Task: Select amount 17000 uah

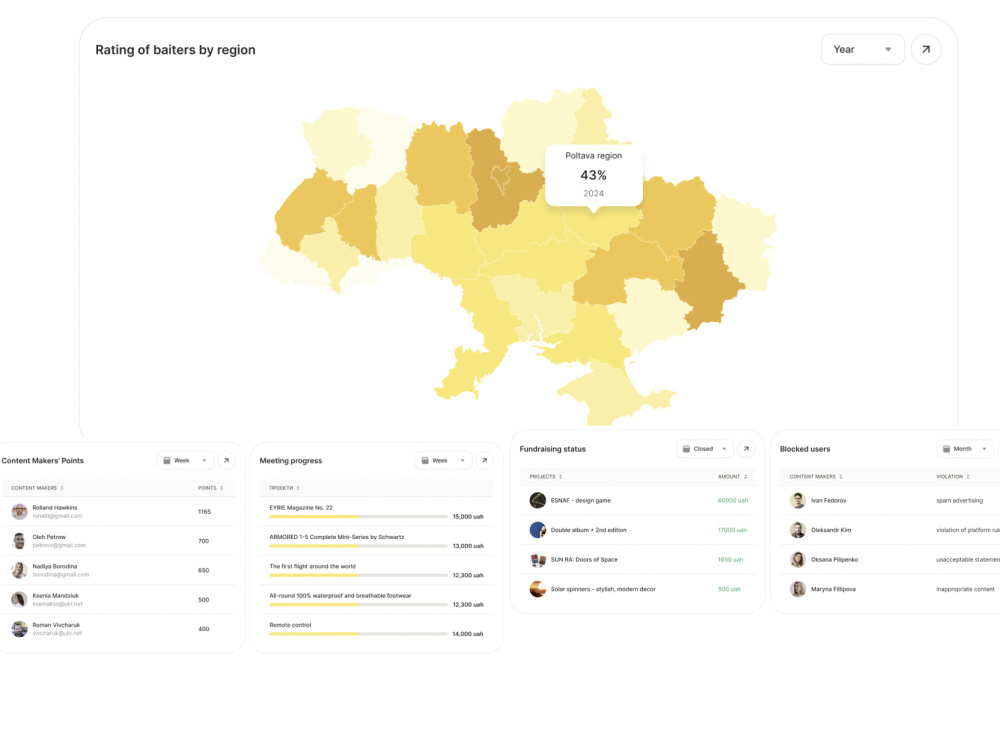Action: [x=732, y=530]
